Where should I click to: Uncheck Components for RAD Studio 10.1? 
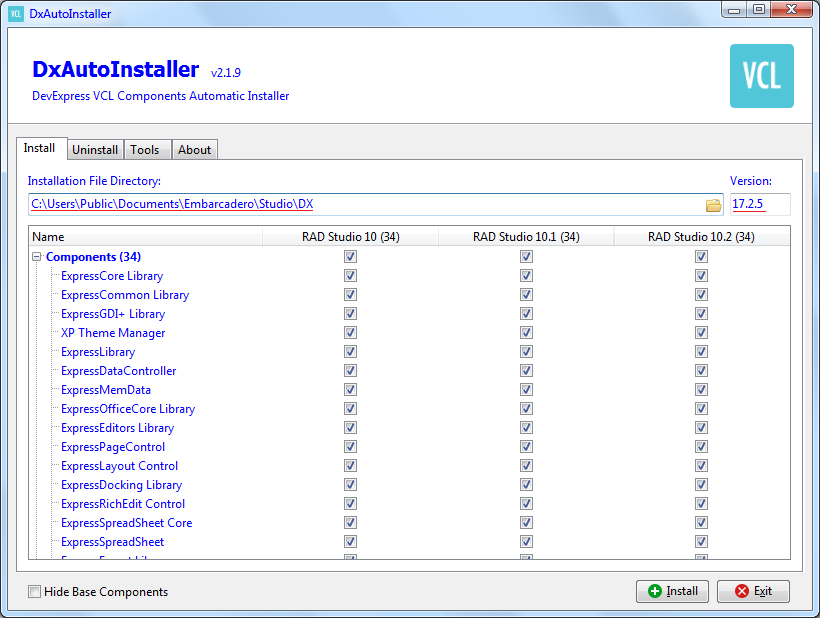[x=526, y=257]
